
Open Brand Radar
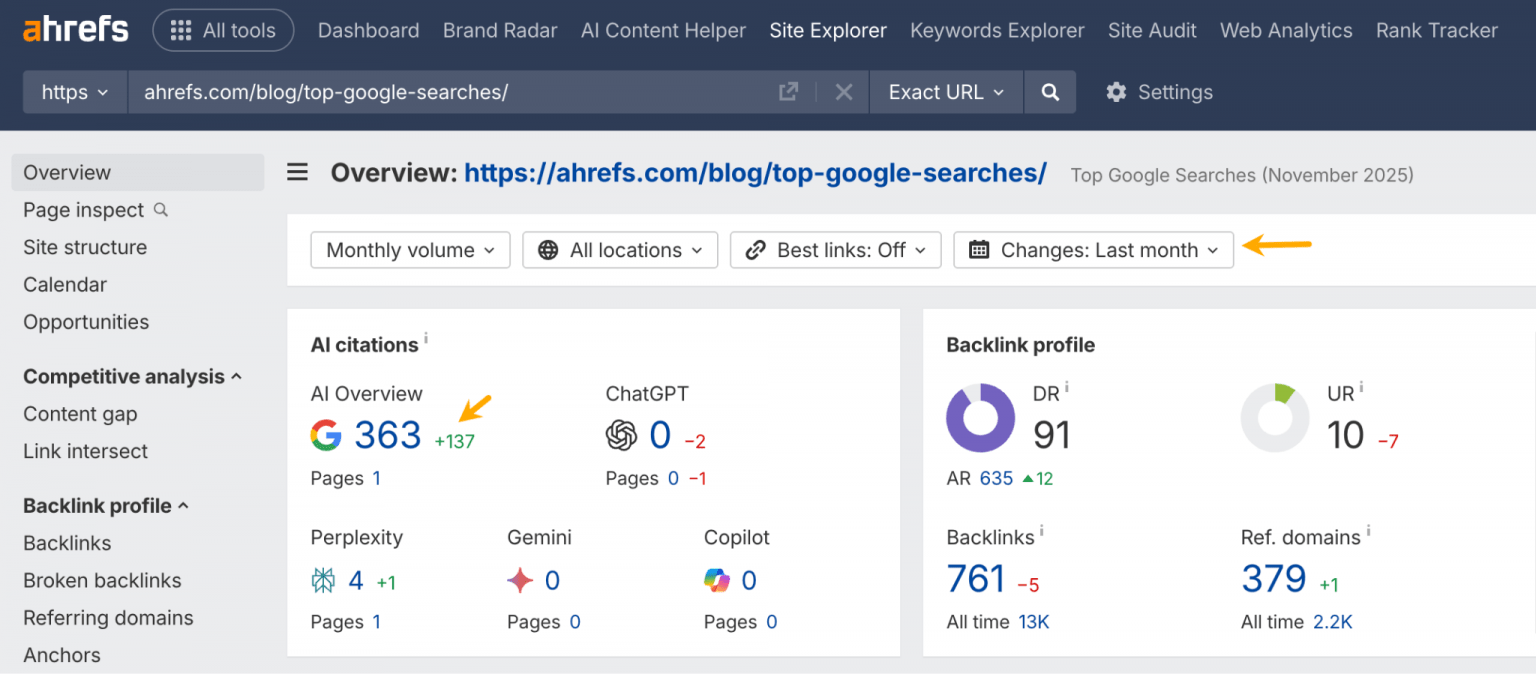tap(500, 31)
